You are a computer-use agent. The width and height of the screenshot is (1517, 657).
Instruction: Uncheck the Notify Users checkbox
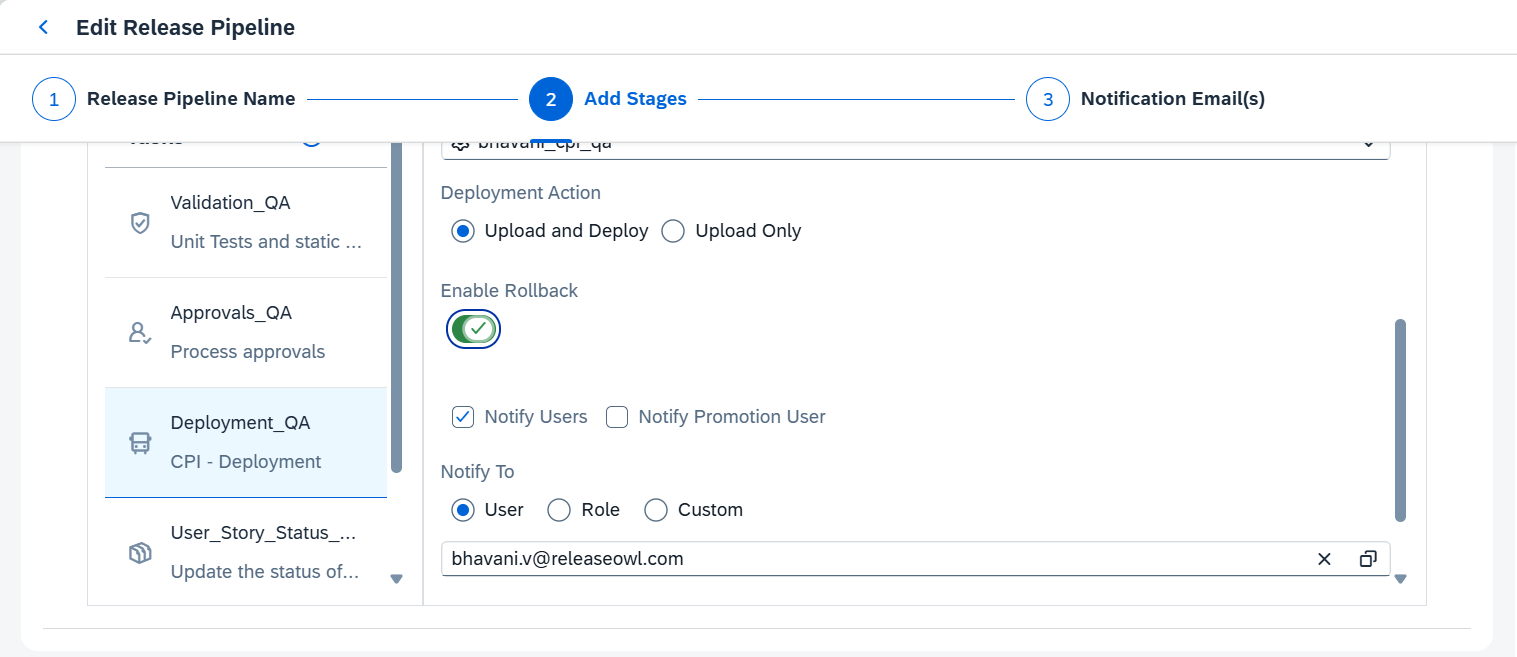coord(463,417)
